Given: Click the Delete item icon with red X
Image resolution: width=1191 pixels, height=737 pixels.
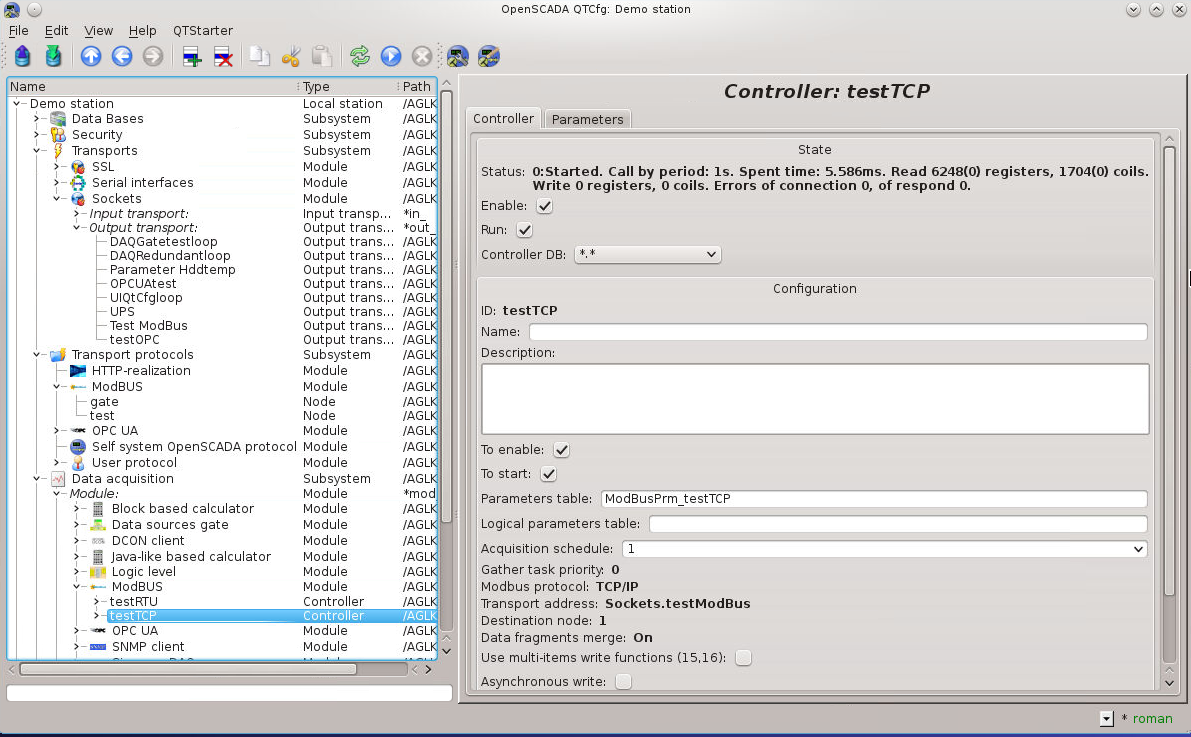Looking at the screenshot, I should [223, 56].
